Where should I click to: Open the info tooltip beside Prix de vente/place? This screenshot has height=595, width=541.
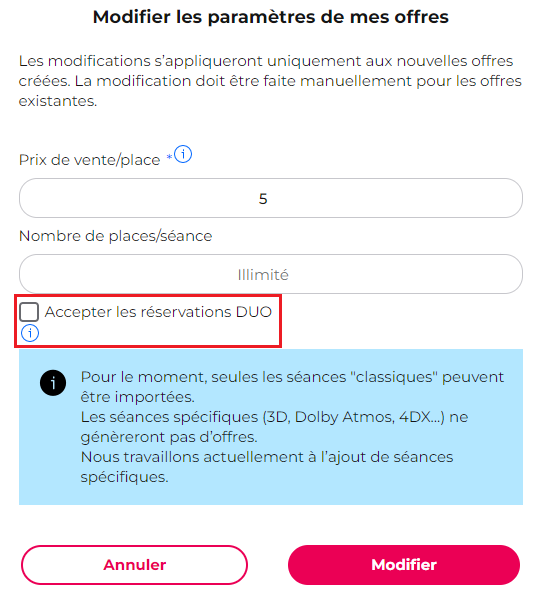183,154
